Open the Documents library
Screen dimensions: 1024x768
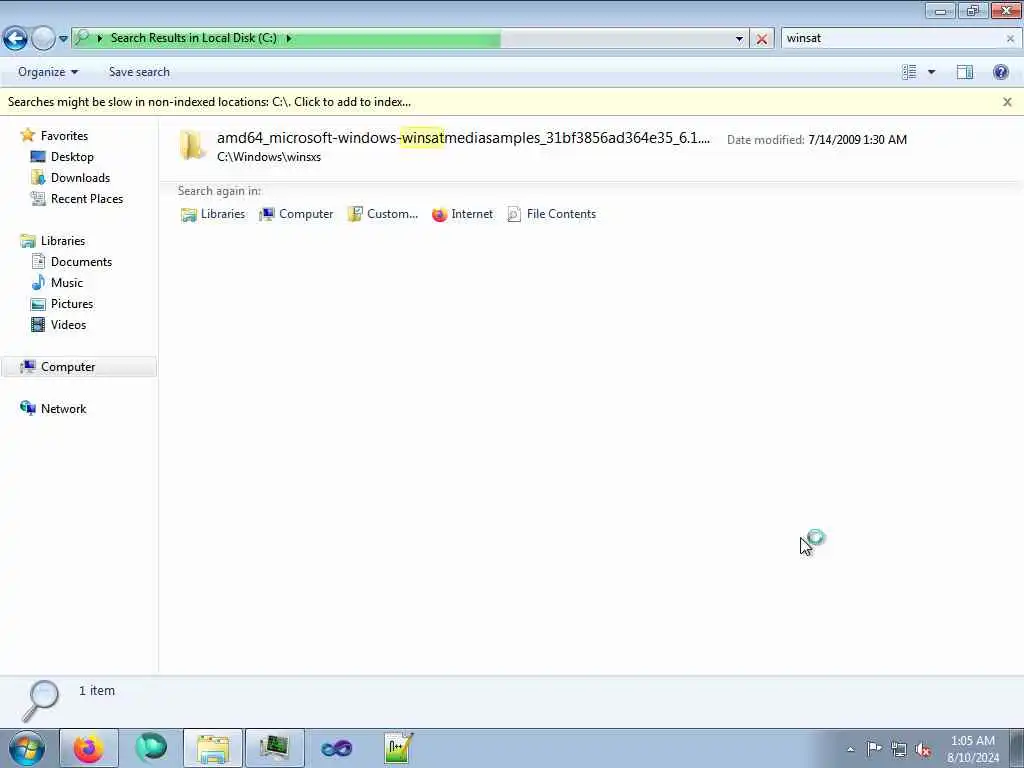pos(81,262)
